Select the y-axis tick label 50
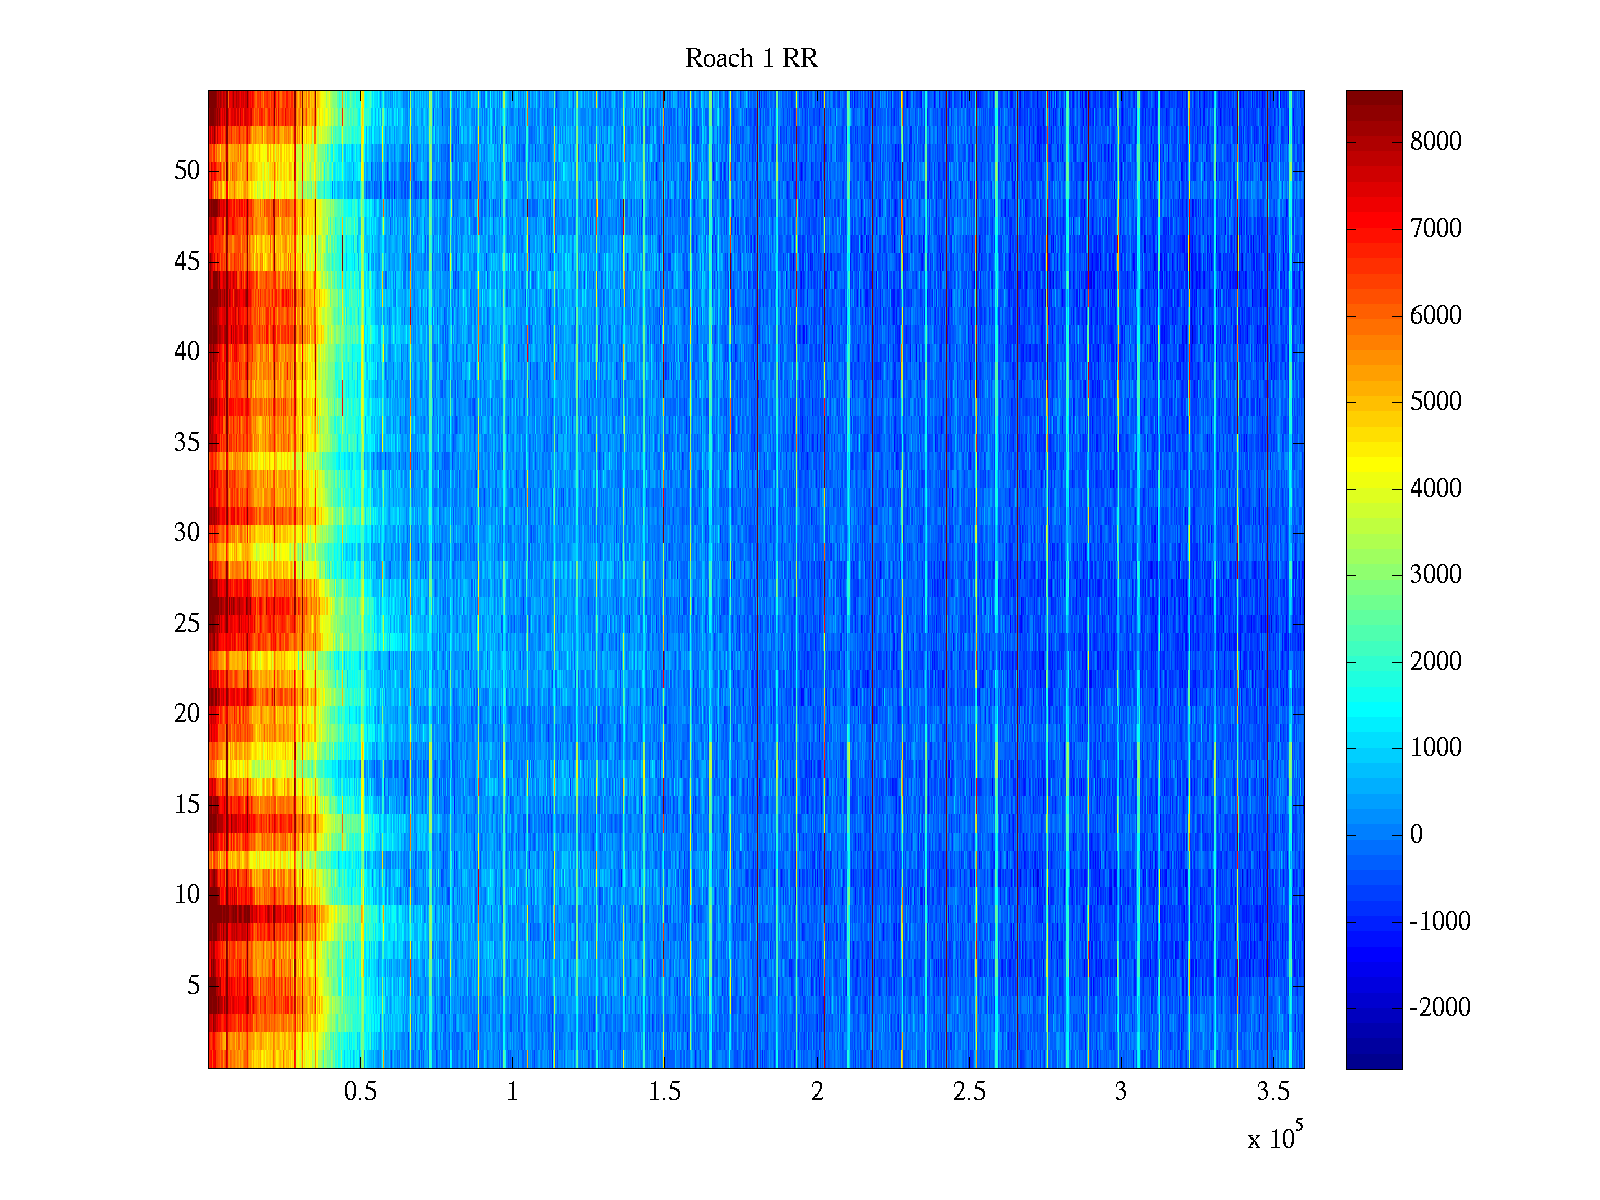This screenshot has height=1200, width=1600. pos(187,171)
